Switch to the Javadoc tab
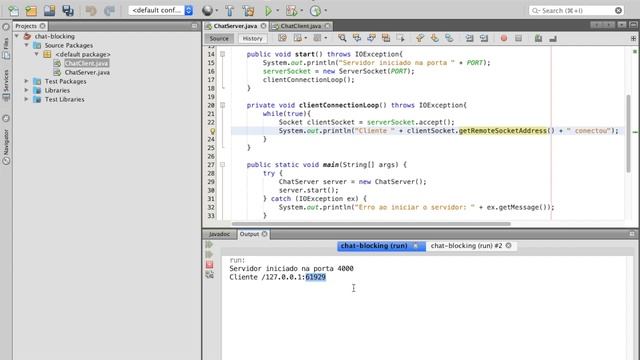The width and height of the screenshot is (640, 360). point(219,234)
